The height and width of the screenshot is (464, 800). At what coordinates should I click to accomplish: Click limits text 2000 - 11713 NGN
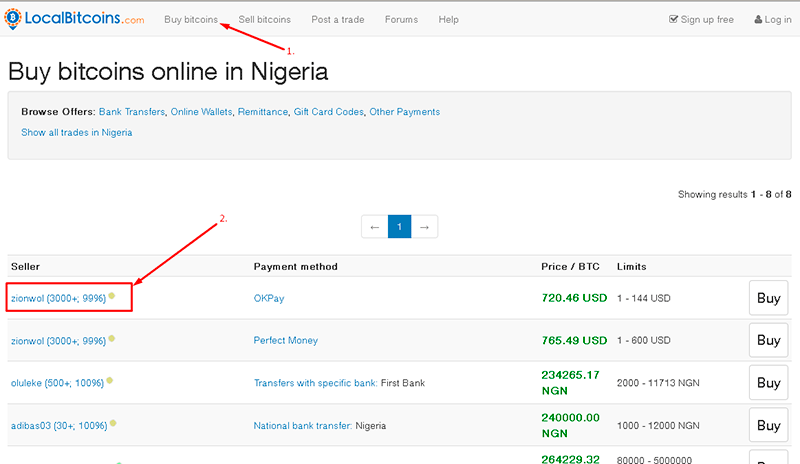(x=658, y=383)
